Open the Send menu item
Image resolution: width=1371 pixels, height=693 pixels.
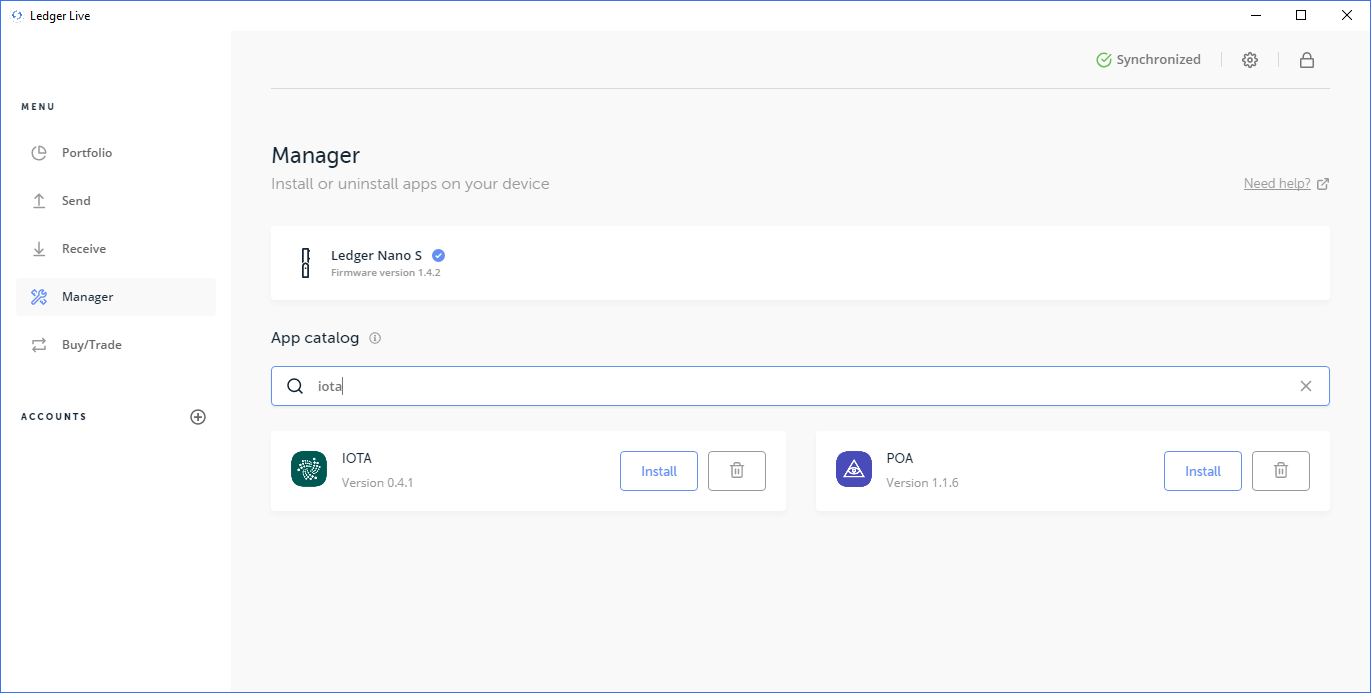click(116, 201)
